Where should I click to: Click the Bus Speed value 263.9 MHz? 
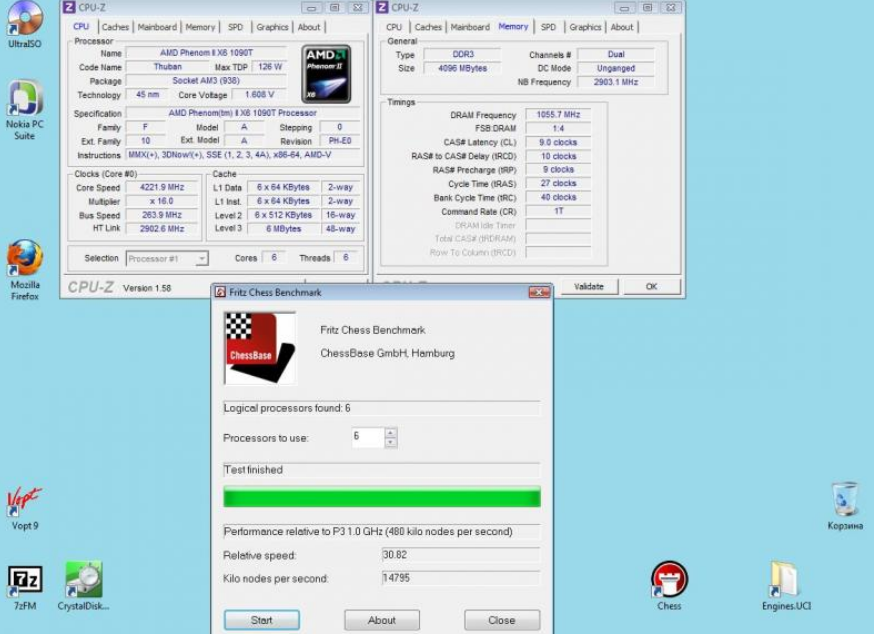(x=162, y=215)
